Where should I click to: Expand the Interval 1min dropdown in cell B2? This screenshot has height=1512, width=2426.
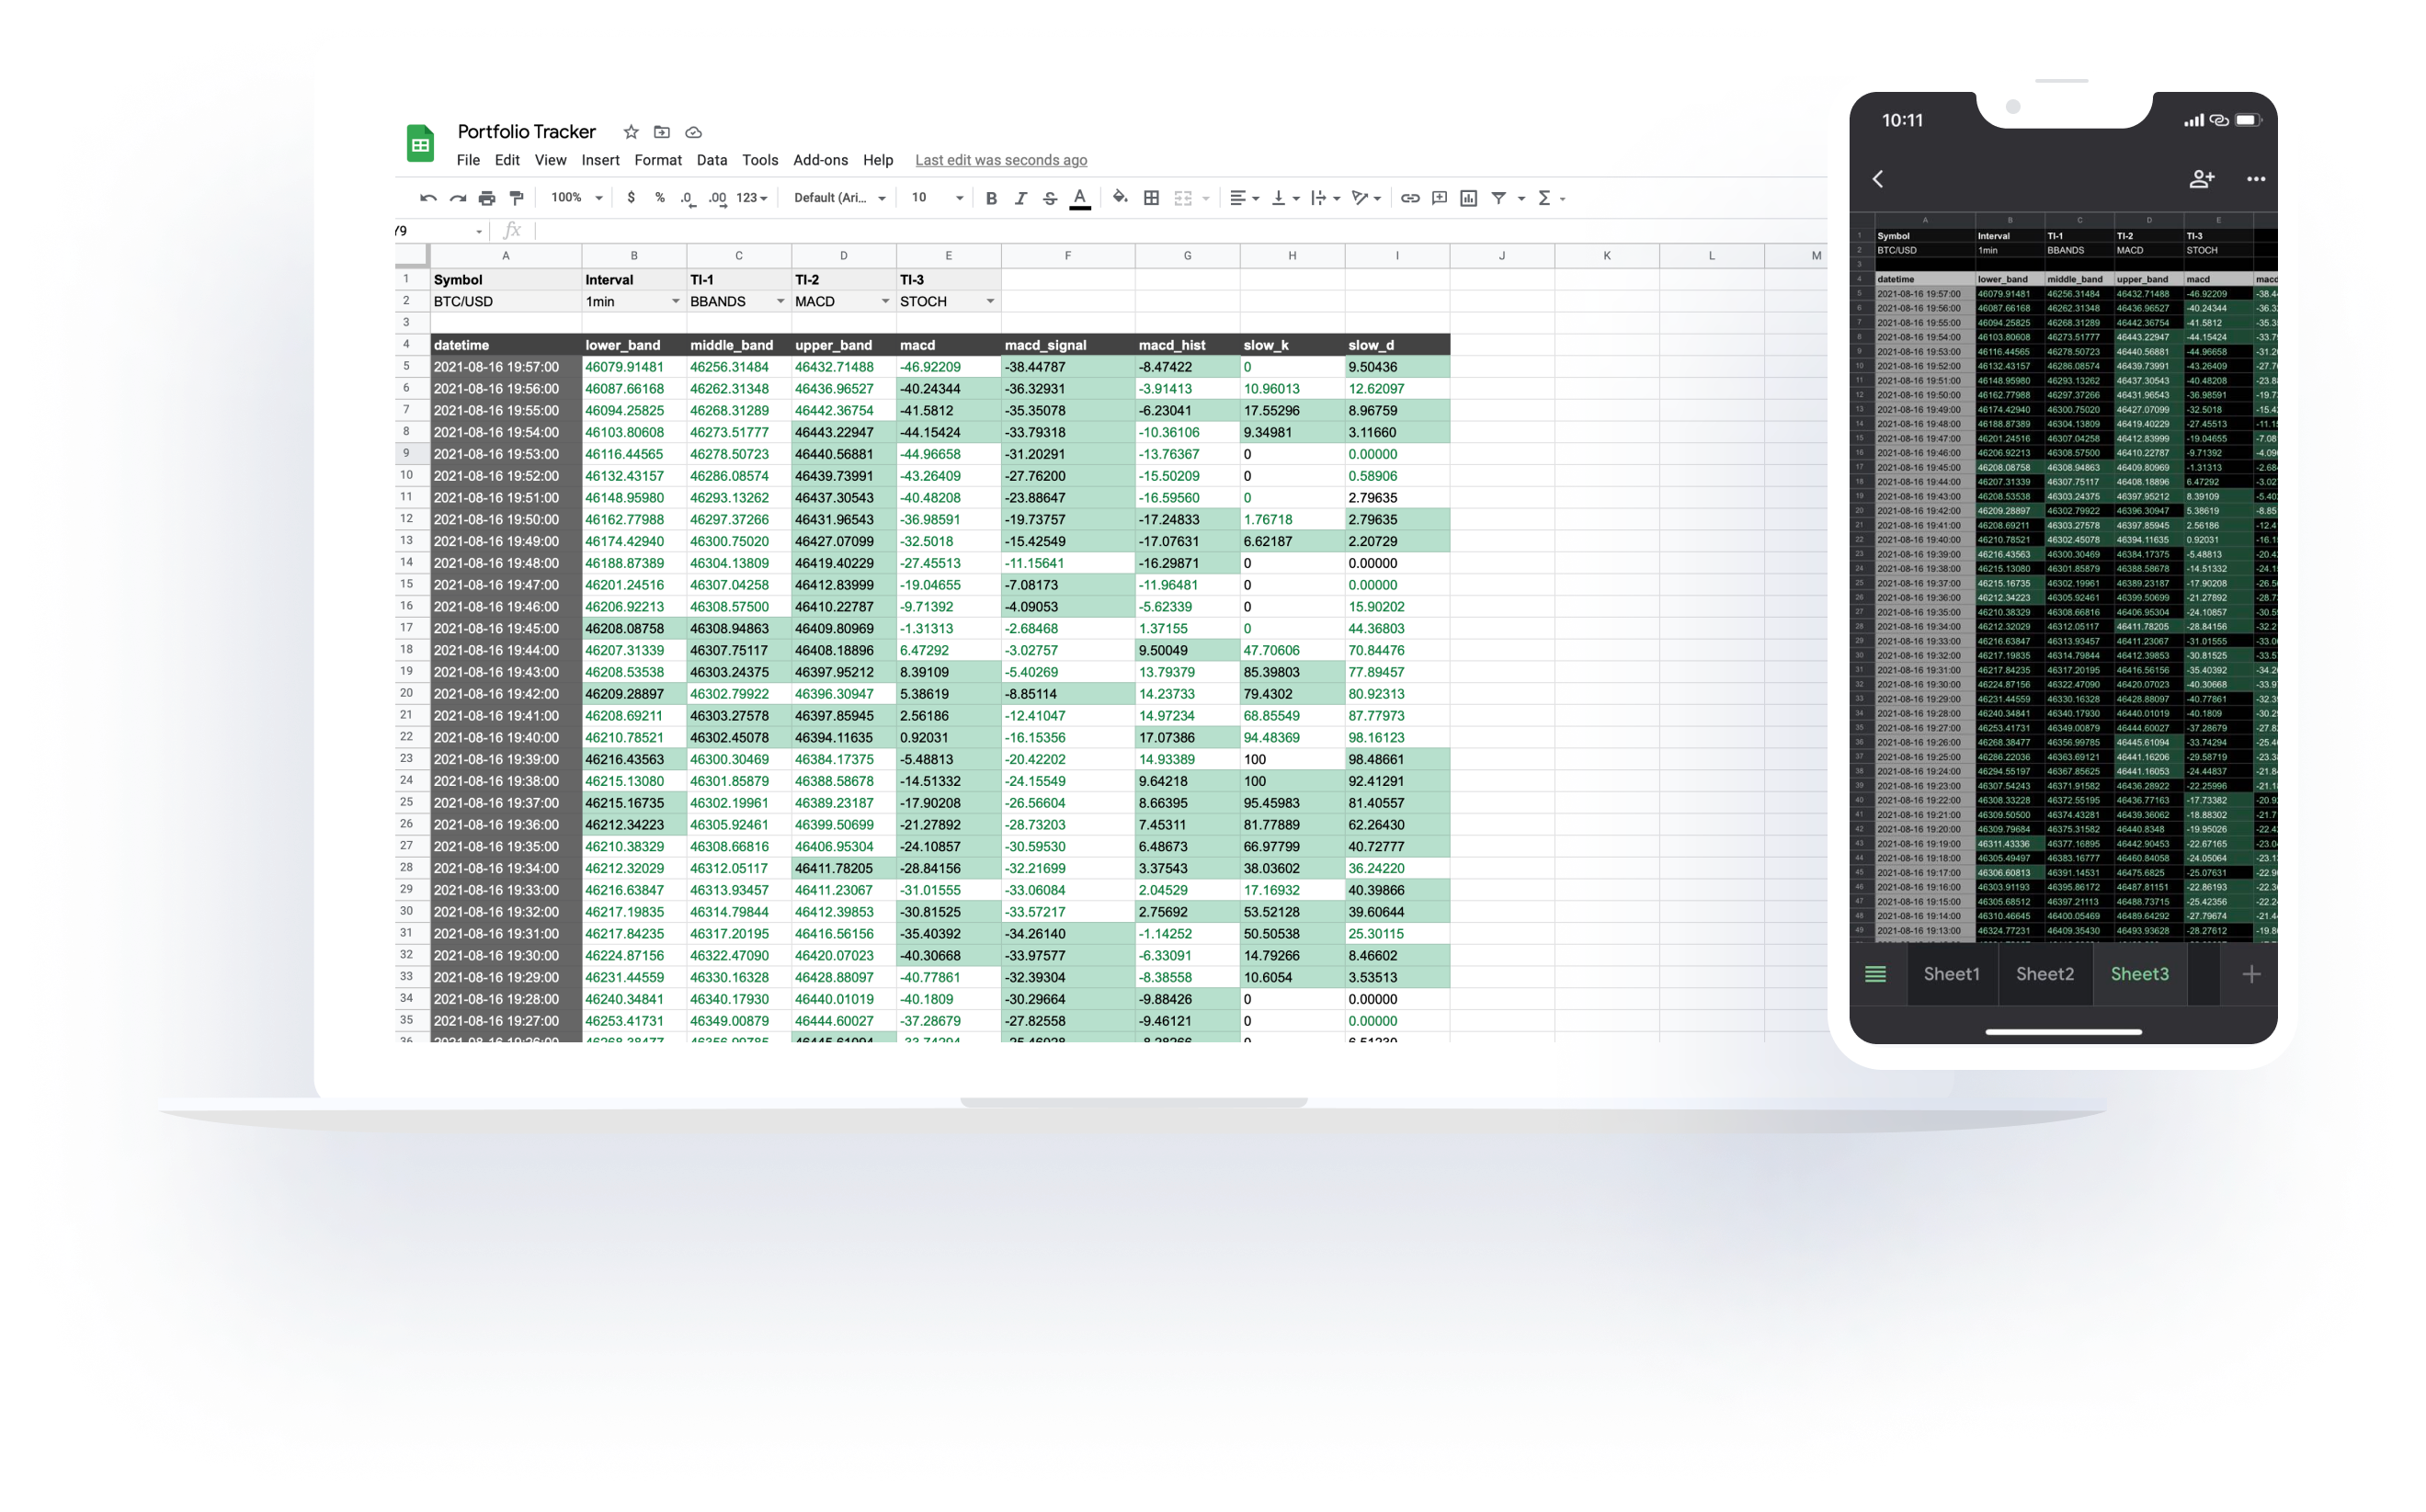pos(675,301)
